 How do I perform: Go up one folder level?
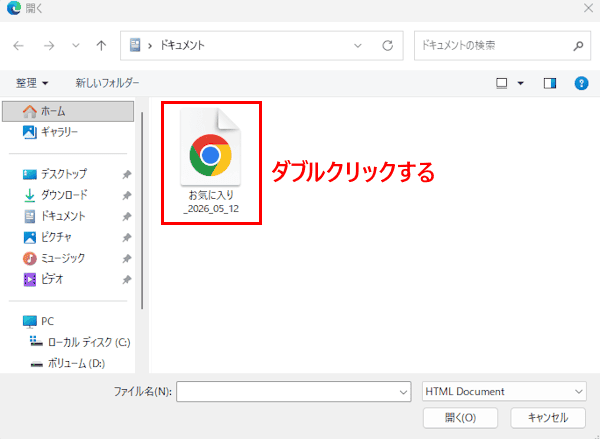tap(101, 46)
